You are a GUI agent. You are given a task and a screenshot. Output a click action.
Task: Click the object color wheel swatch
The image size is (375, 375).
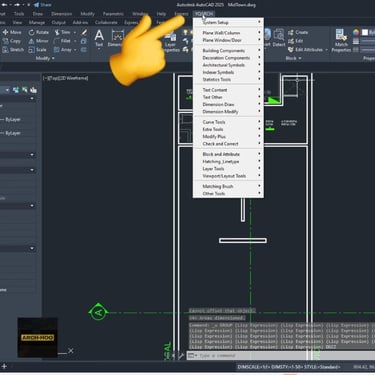pyautogui.click(x=356, y=32)
